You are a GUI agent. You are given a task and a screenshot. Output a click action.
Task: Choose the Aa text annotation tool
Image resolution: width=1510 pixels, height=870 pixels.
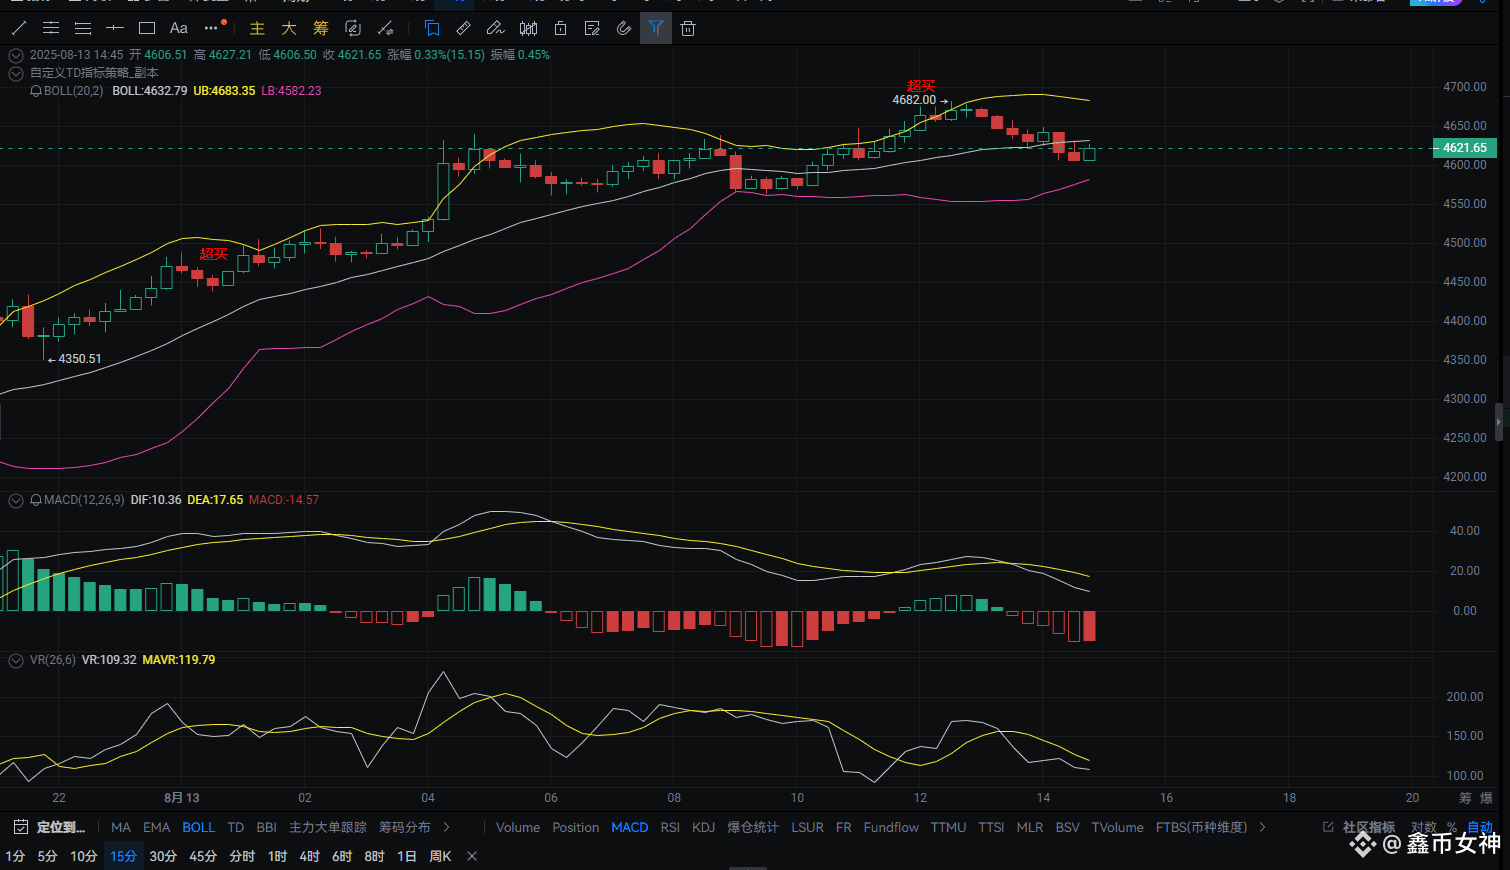click(179, 28)
